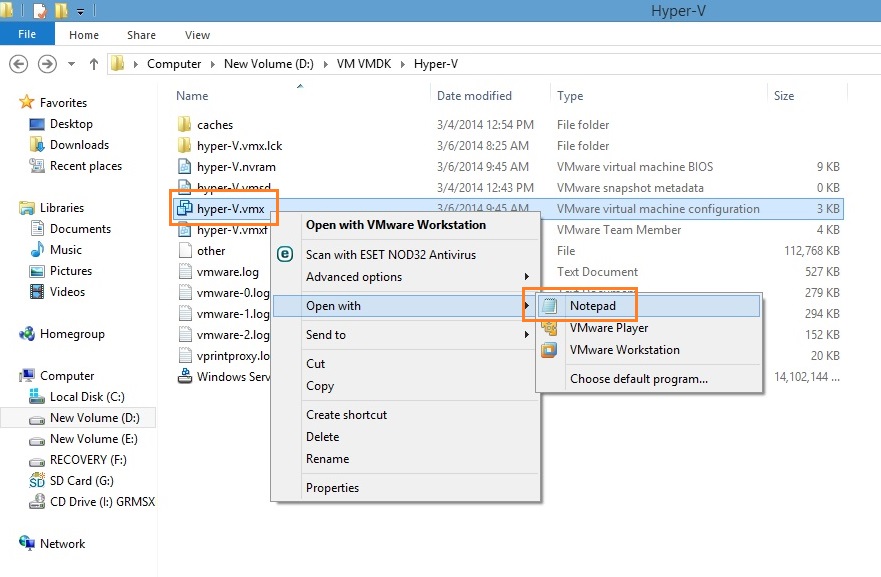This screenshot has height=577, width=881.
Task: Go up one folder level
Action: tap(94, 64)
